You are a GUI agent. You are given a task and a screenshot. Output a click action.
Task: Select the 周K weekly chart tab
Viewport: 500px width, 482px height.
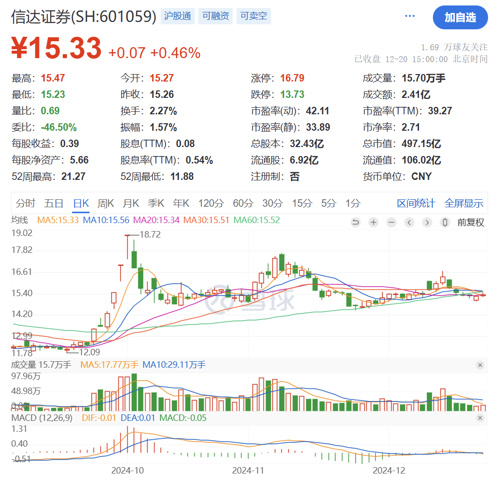[106, 203]
